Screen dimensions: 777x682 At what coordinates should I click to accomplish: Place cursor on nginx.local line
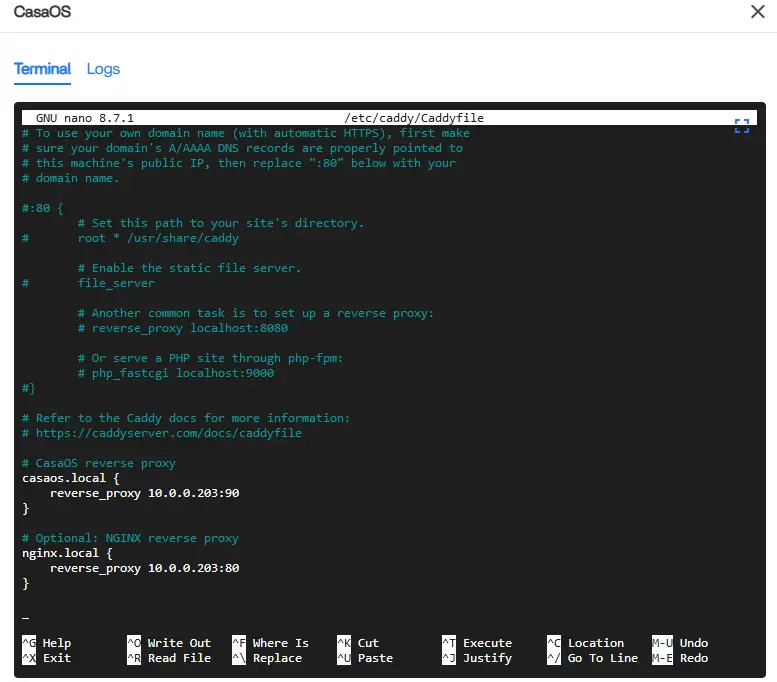pyautogui.click(x=67, y=553)
